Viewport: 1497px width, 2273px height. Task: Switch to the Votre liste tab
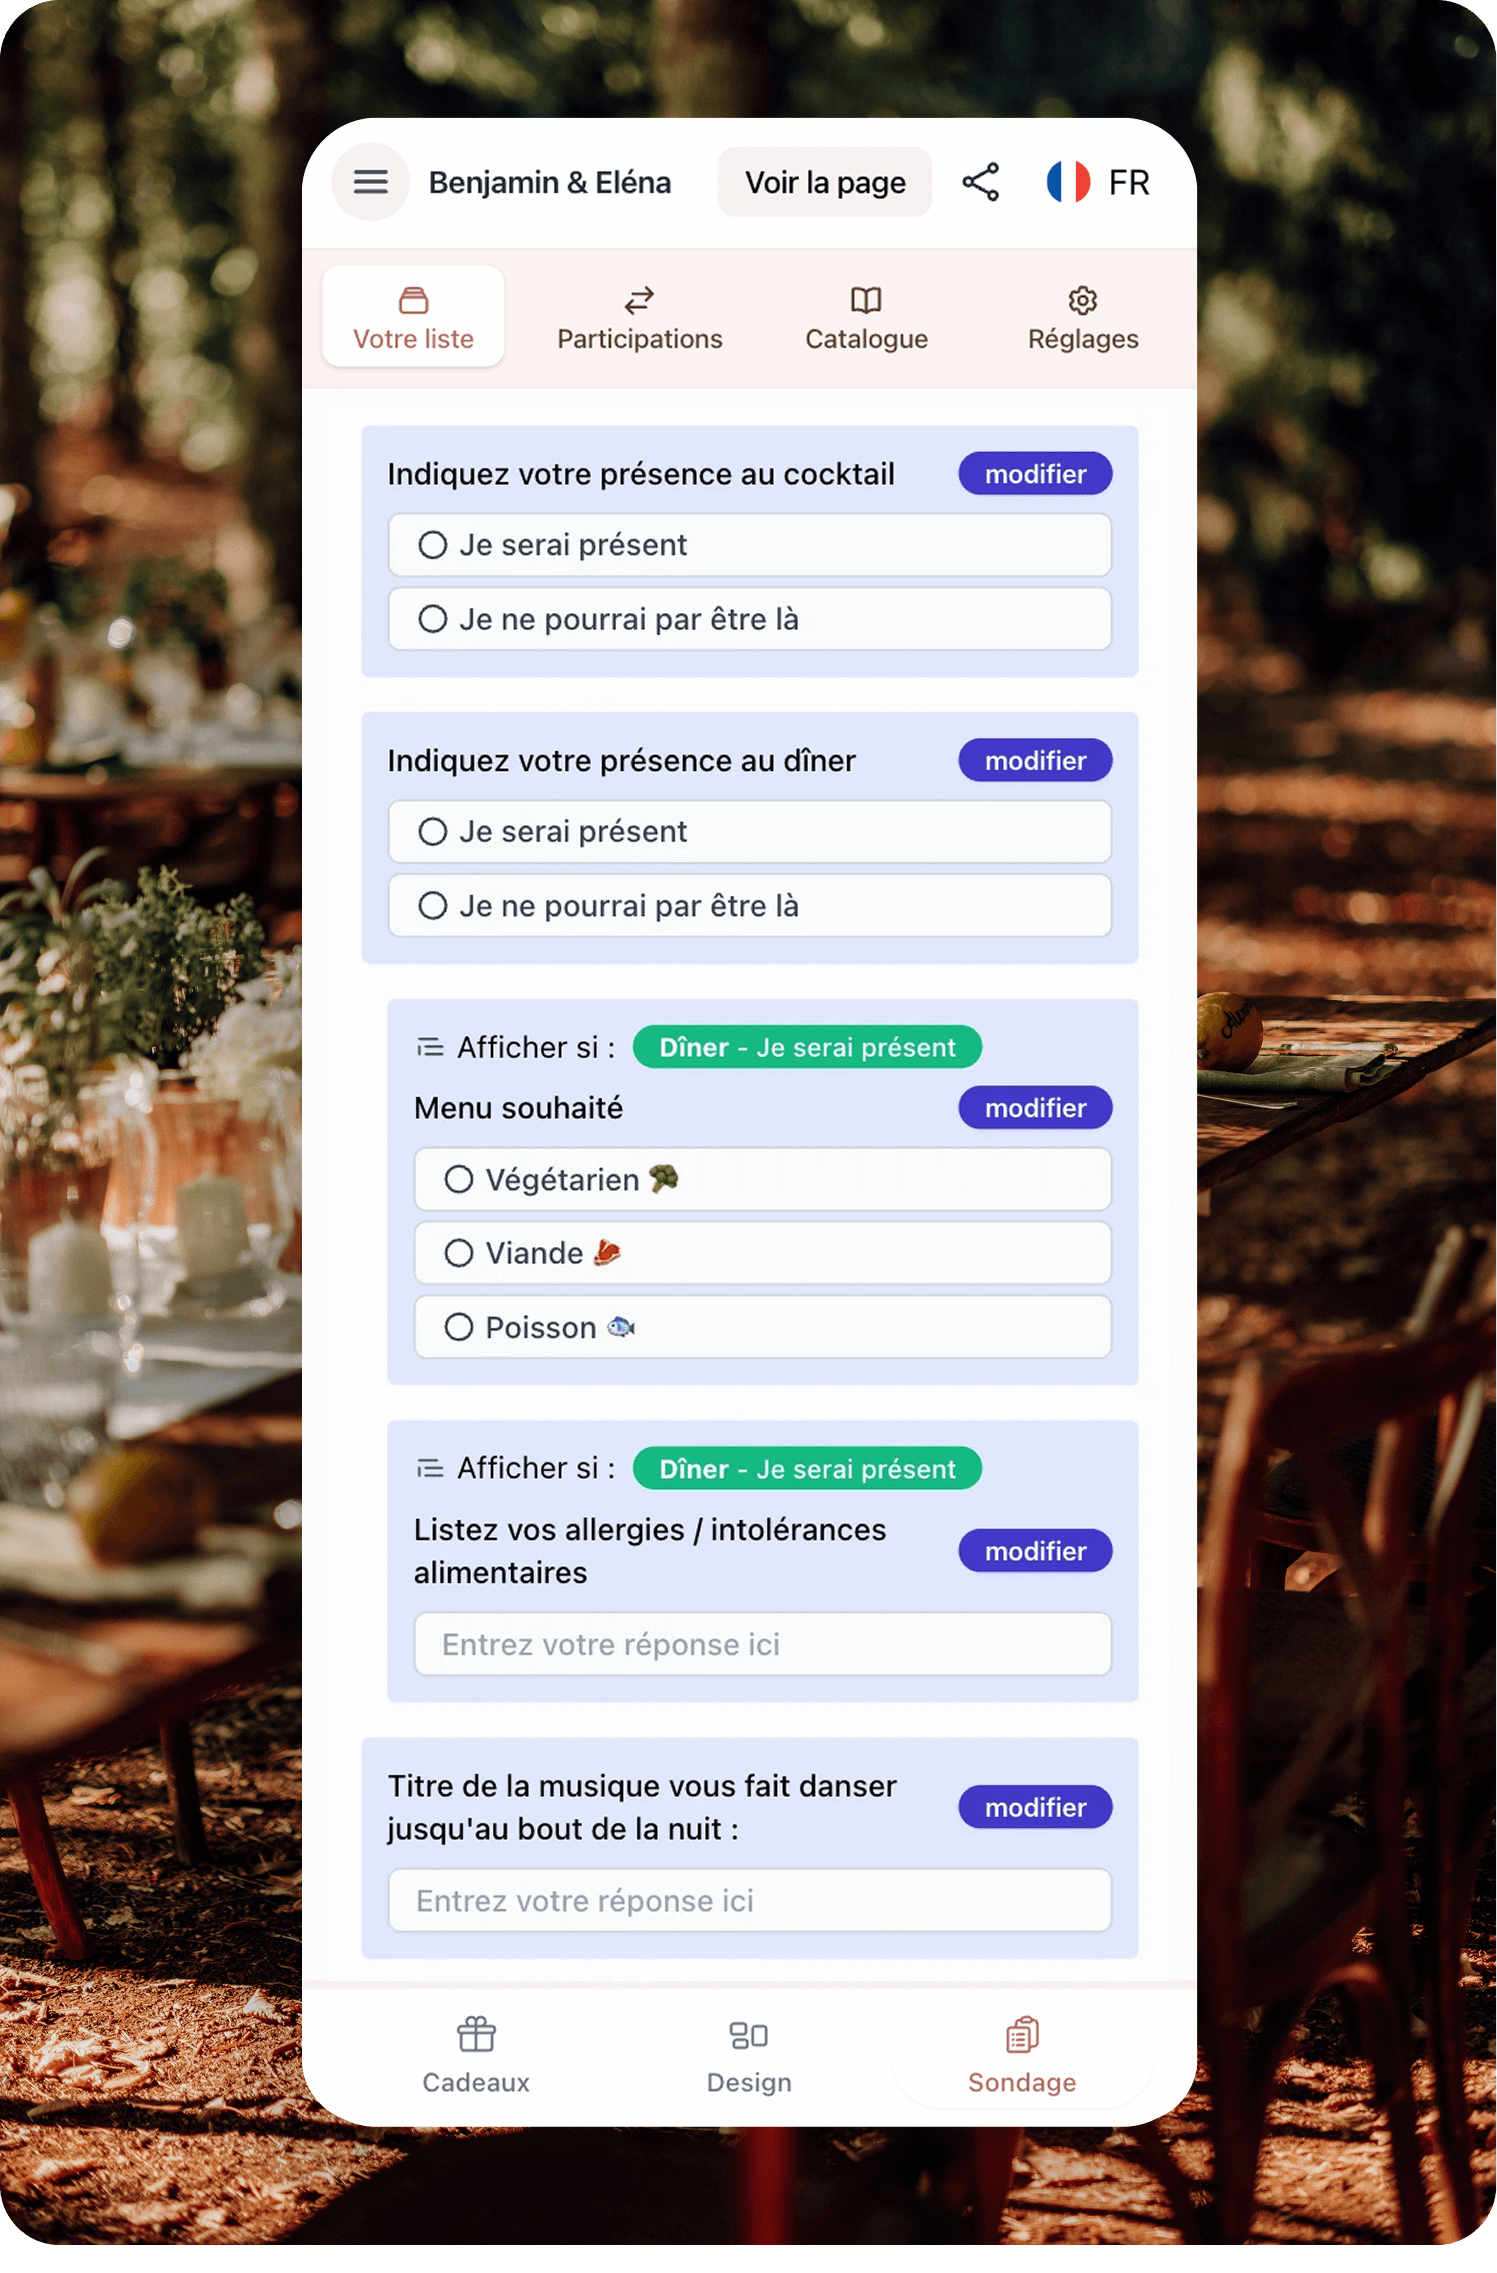tap(413, 317)
